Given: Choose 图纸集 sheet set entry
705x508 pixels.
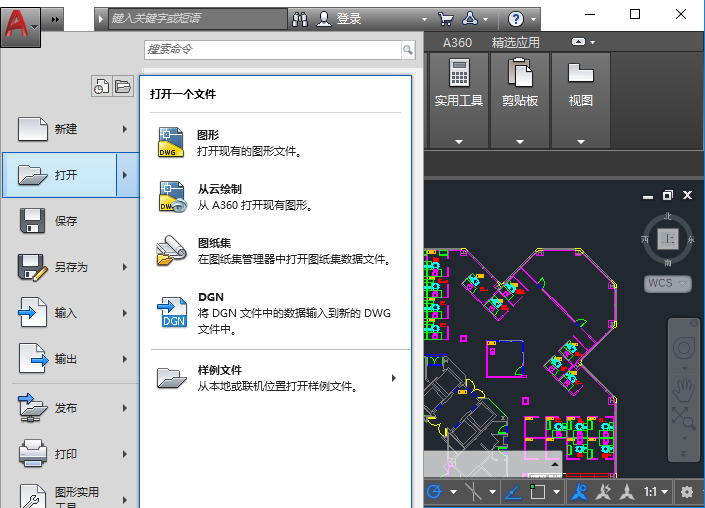Looking at the screenshot, I should pyautogui.click(x=275, y=251).
